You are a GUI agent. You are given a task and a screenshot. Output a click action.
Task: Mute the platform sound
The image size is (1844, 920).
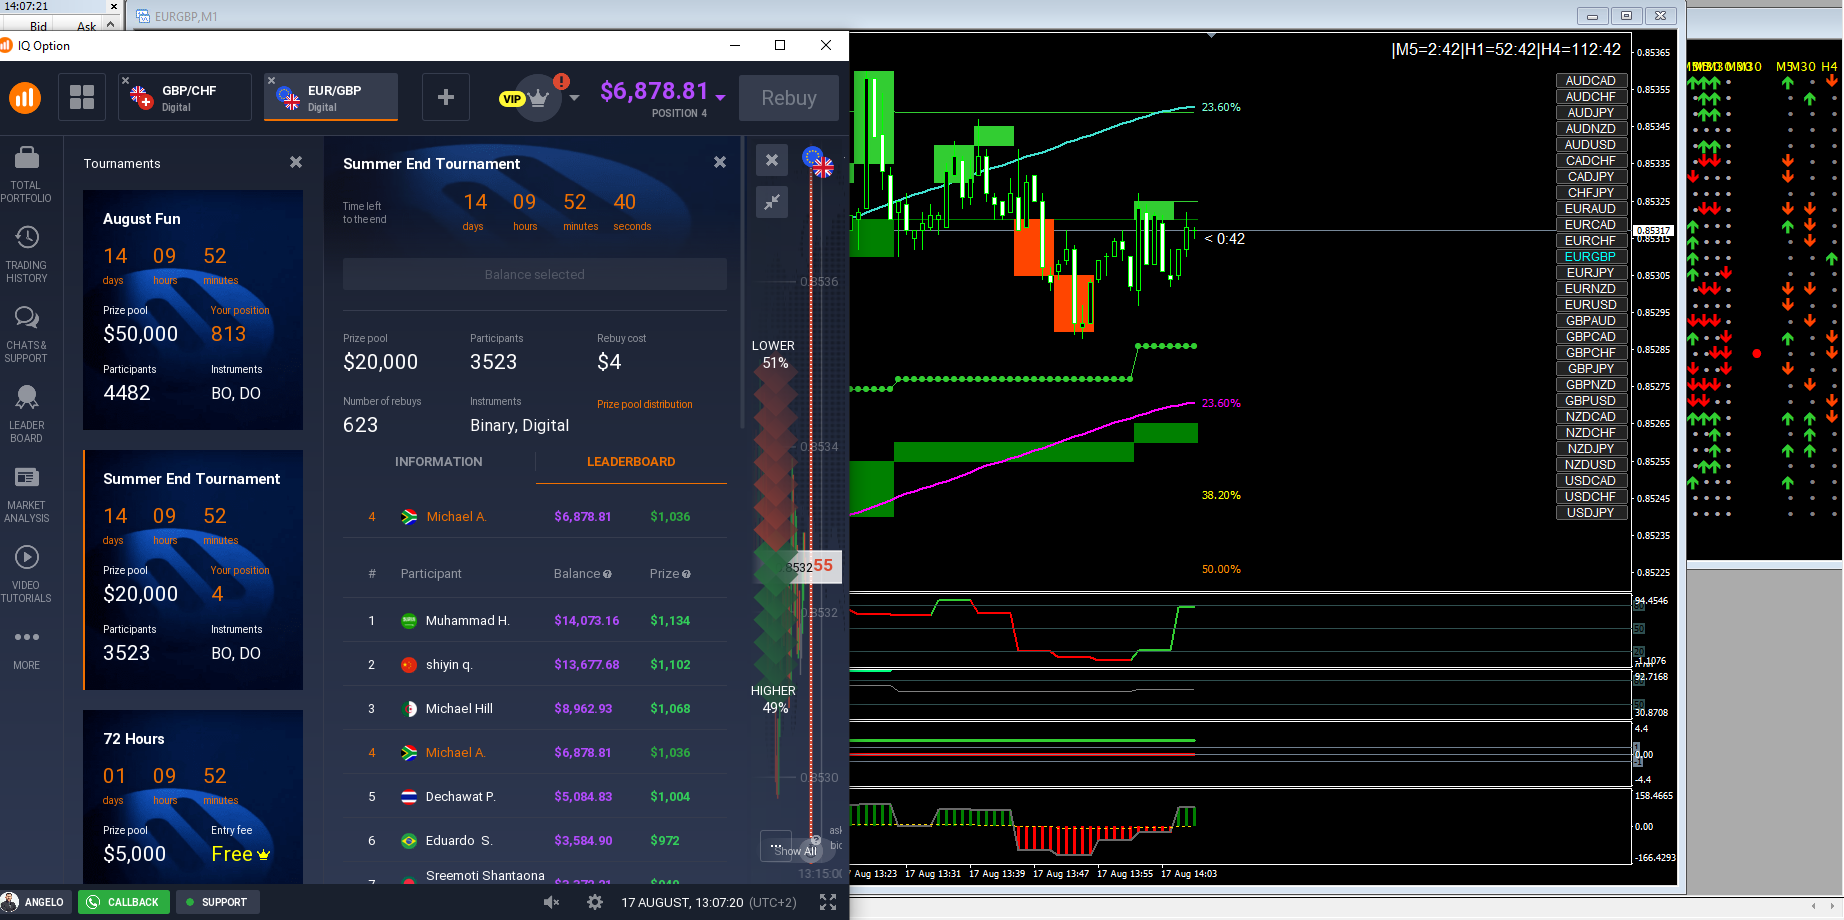(551, 902)
